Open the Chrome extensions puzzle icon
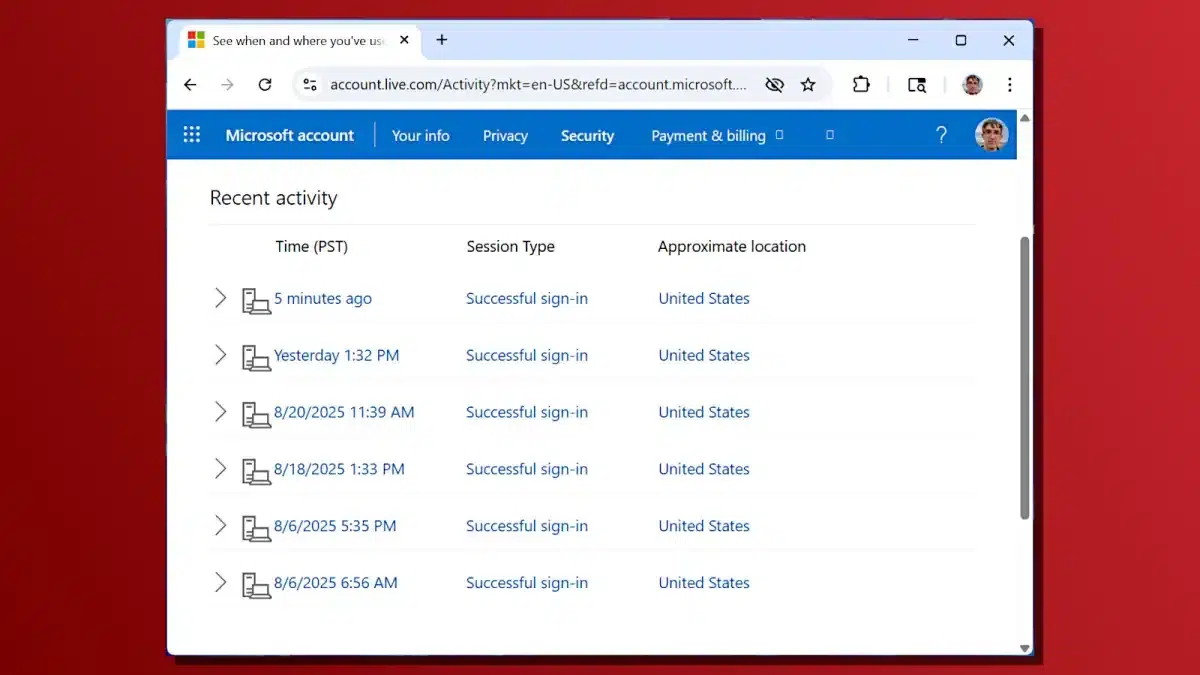Viewport: 1200px width, 675px height. 861,85
